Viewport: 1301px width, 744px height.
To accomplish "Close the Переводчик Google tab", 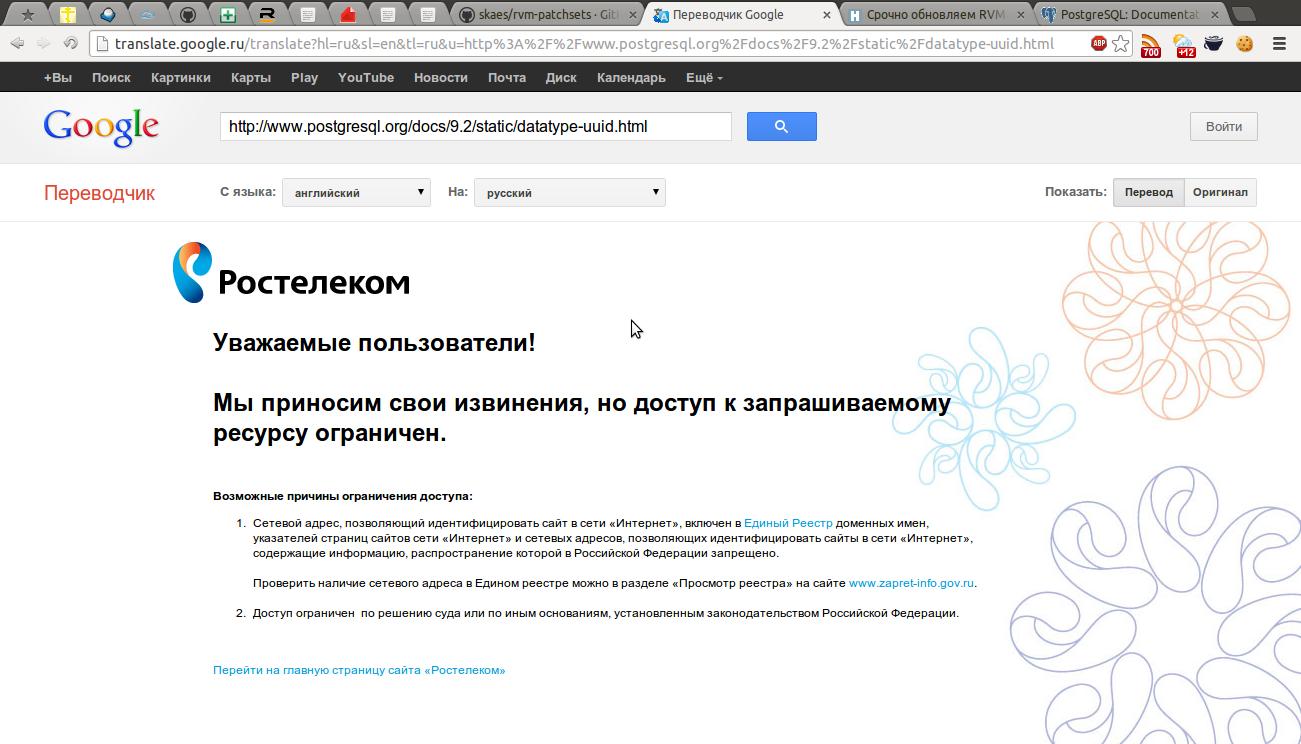I will (x=826, y=15).
